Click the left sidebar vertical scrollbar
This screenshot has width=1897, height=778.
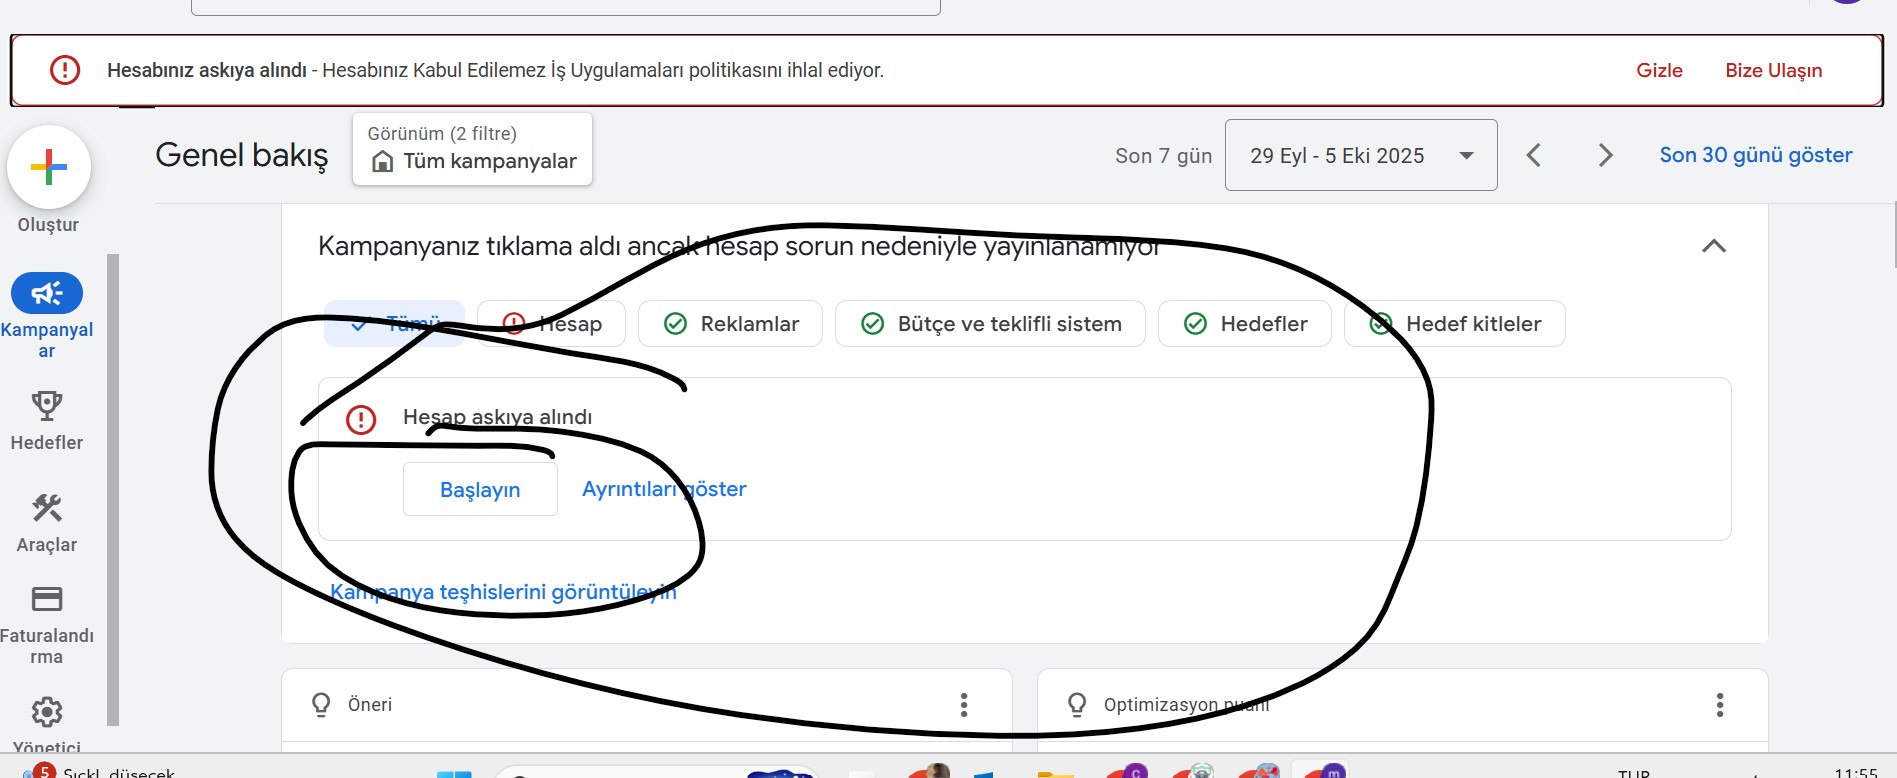[113, 490]
